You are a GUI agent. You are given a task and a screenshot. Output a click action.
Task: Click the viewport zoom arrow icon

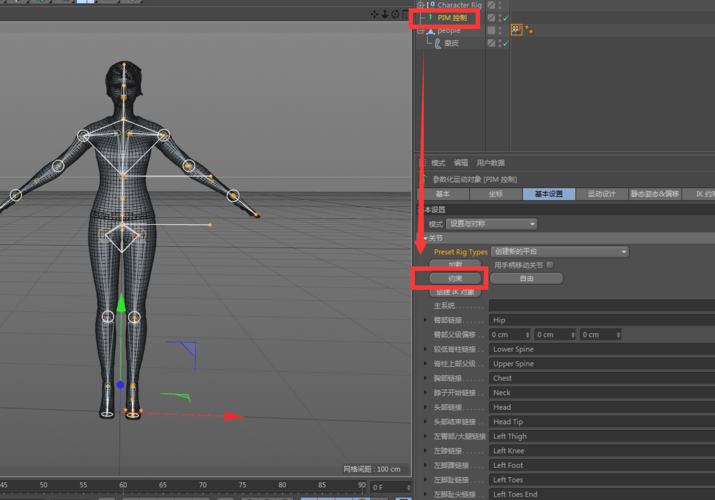386,14
